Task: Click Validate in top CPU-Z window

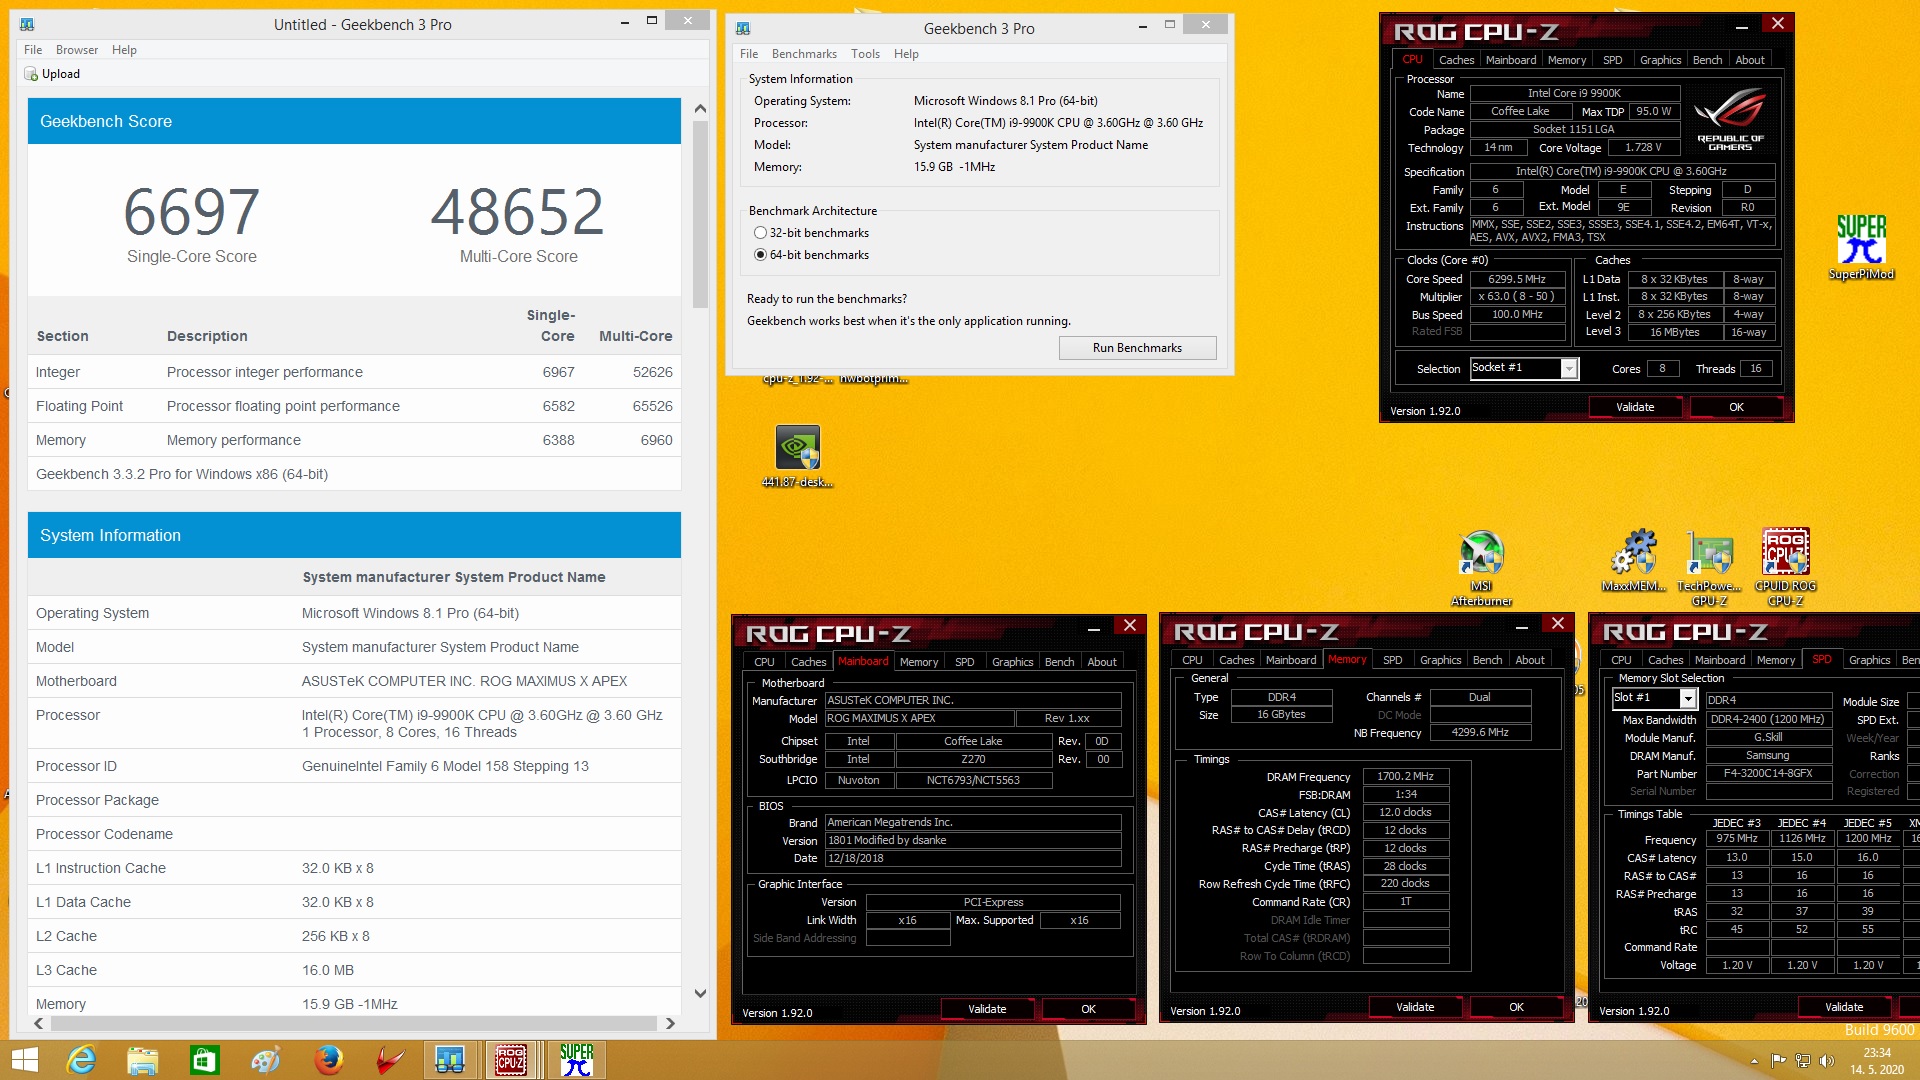Action: coord(1635,407)
